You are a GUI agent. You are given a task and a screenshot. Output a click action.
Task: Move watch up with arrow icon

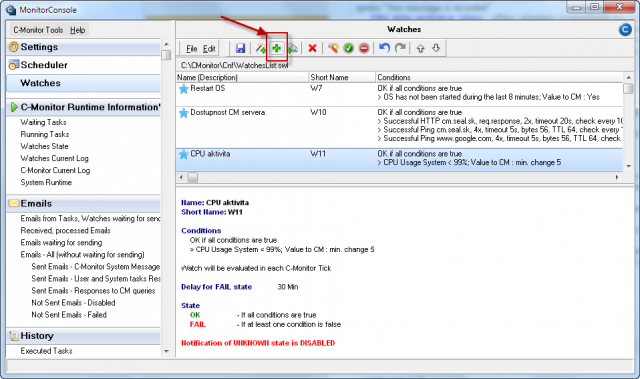click(420, 48)
